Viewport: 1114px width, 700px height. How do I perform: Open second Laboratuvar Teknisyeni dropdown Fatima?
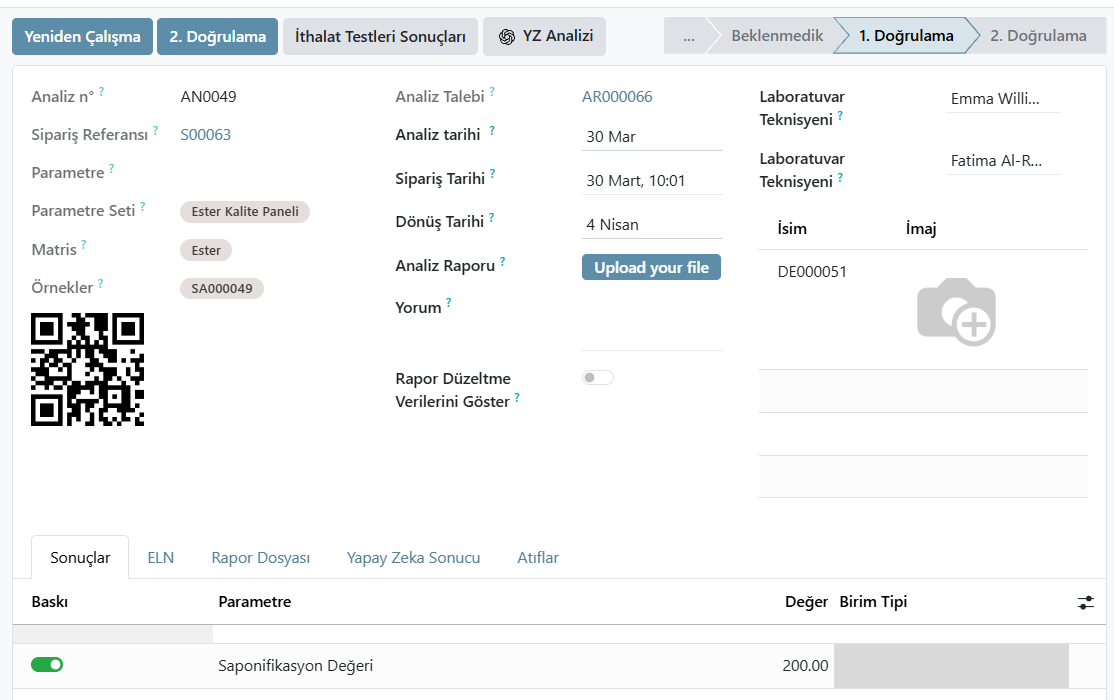[1001, 161]
